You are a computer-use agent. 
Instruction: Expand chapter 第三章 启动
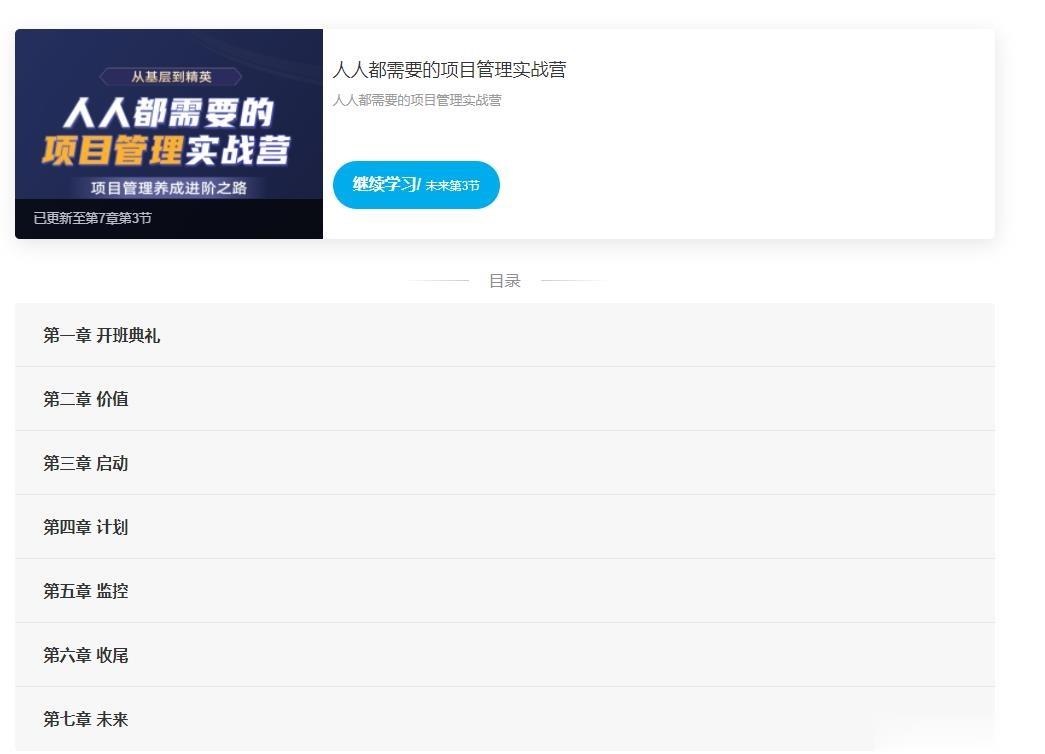(x=505, y=463)
